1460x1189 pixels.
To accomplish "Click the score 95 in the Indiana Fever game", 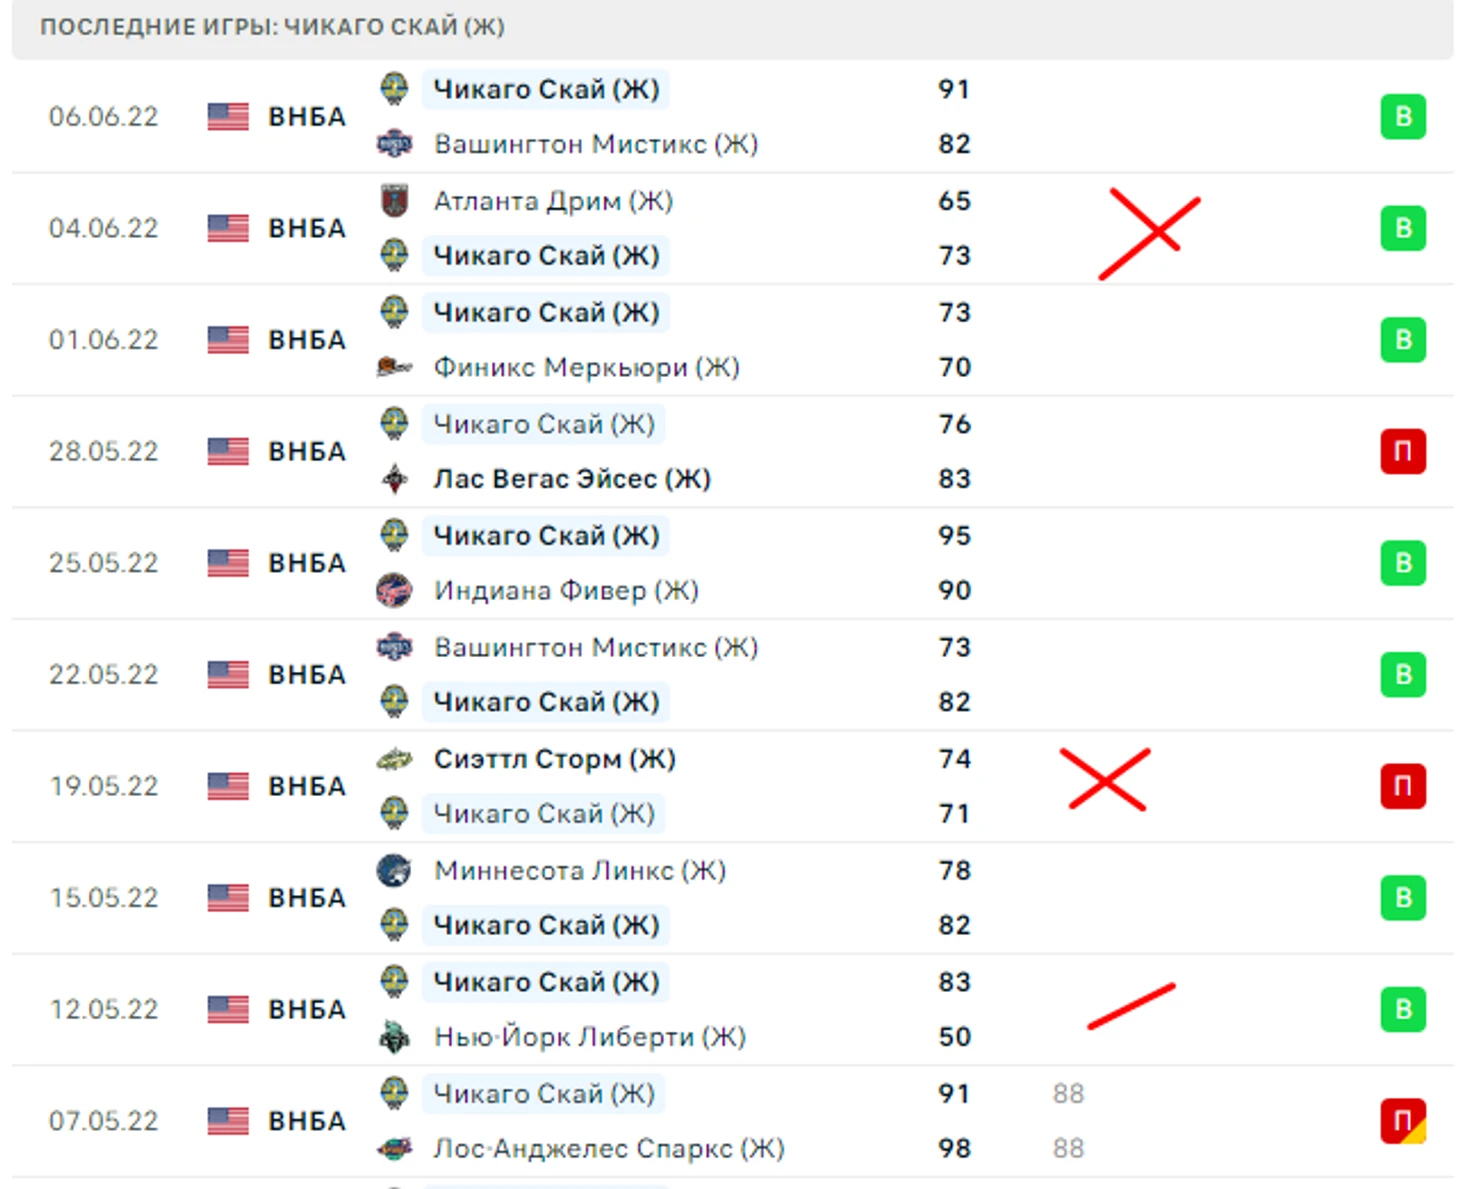I will (954, 536).
